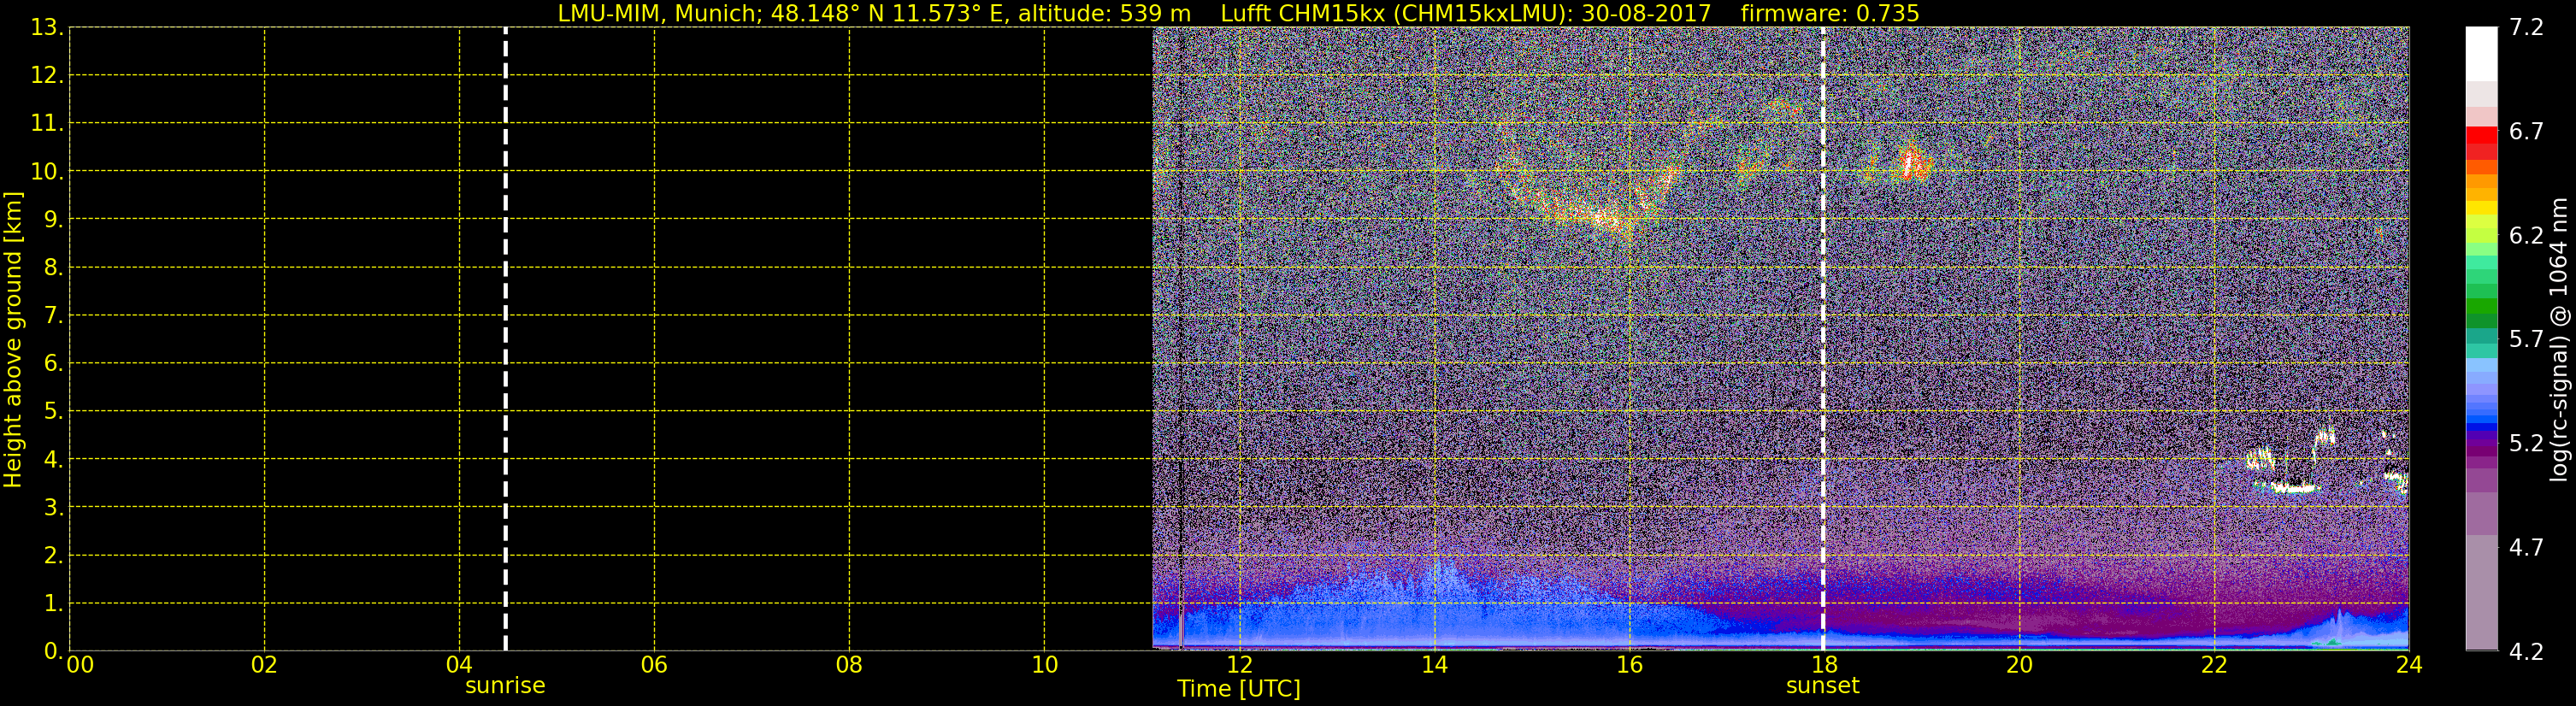Click the time axis tick label 04

[x=459, y=665]
